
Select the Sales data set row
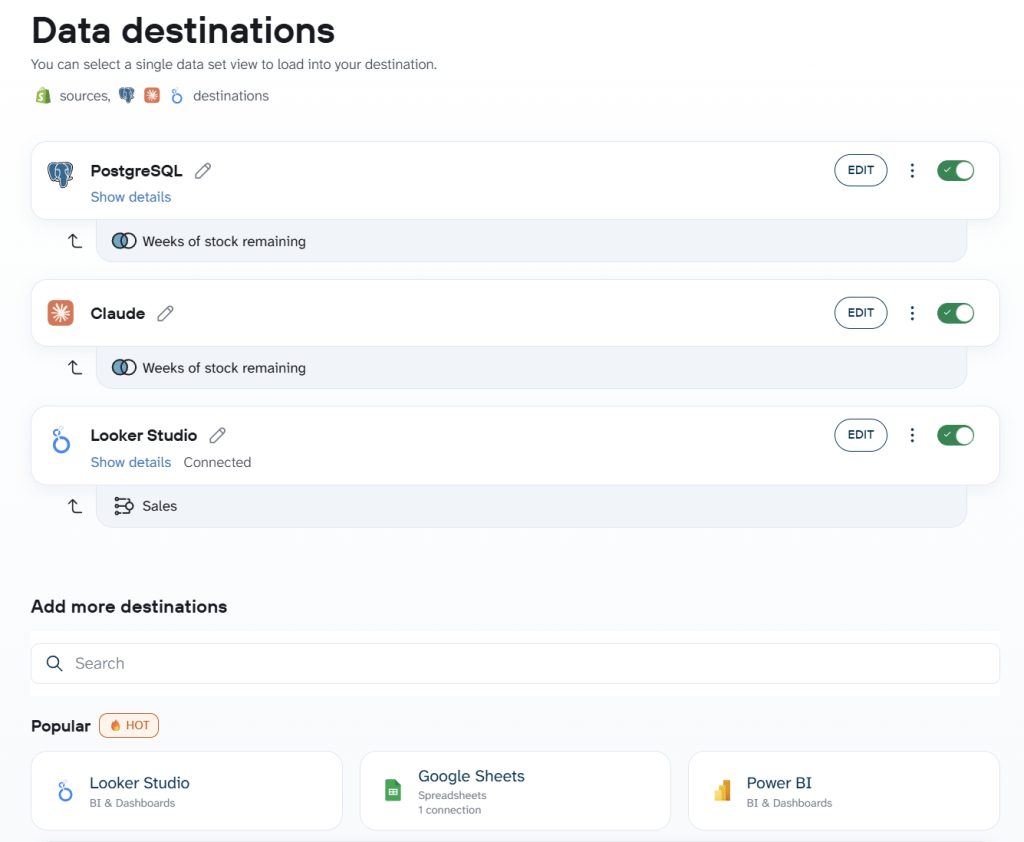[531, 506]
